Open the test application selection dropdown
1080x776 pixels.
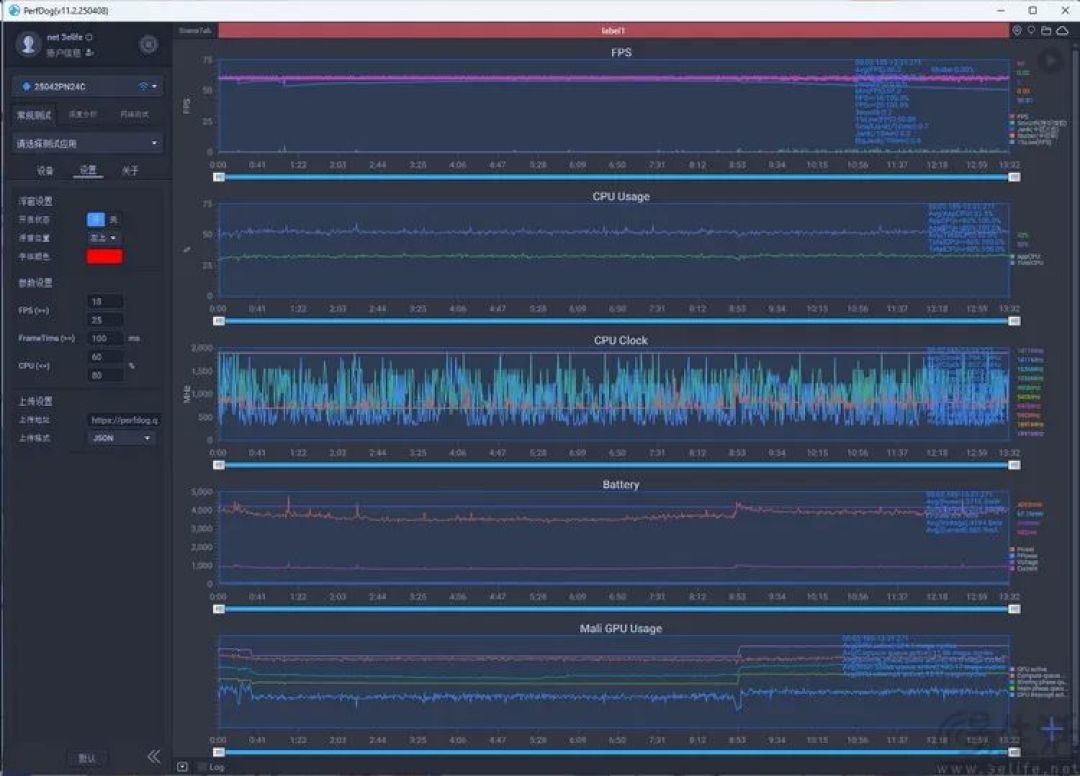88,143
